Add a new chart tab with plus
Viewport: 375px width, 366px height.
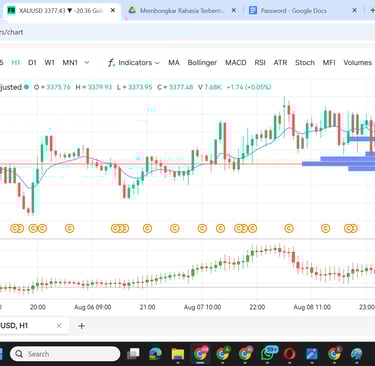pos(81,326)
